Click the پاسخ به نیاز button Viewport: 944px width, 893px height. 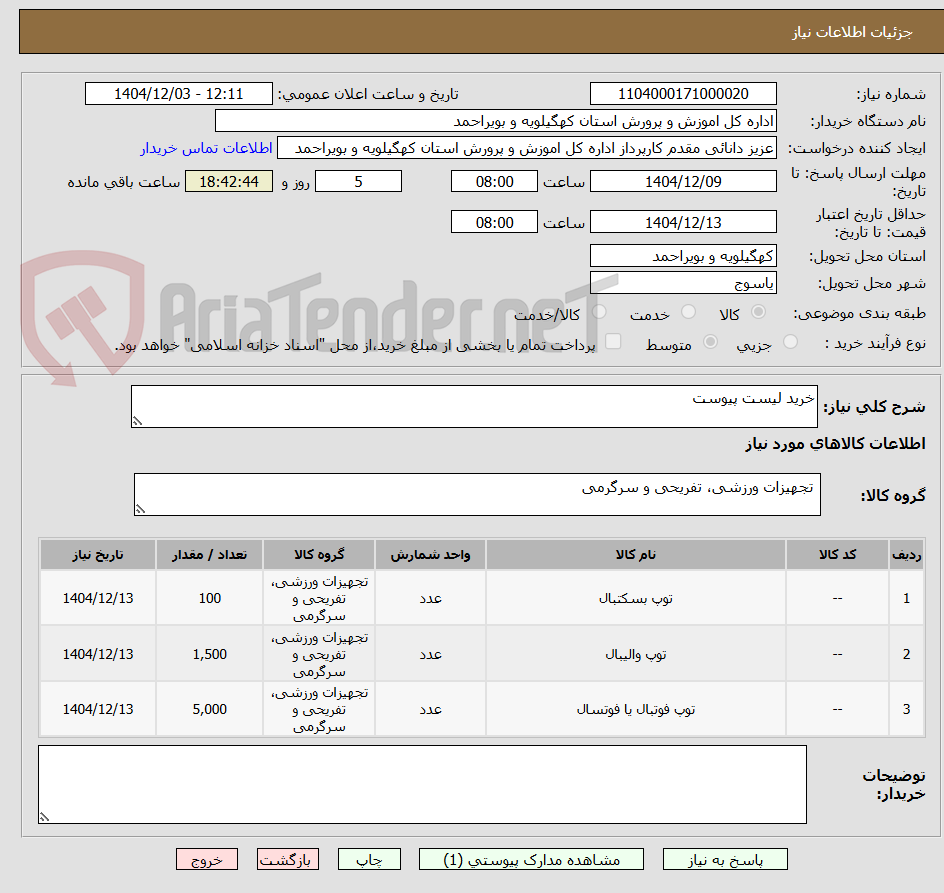[x=725, y=859]
